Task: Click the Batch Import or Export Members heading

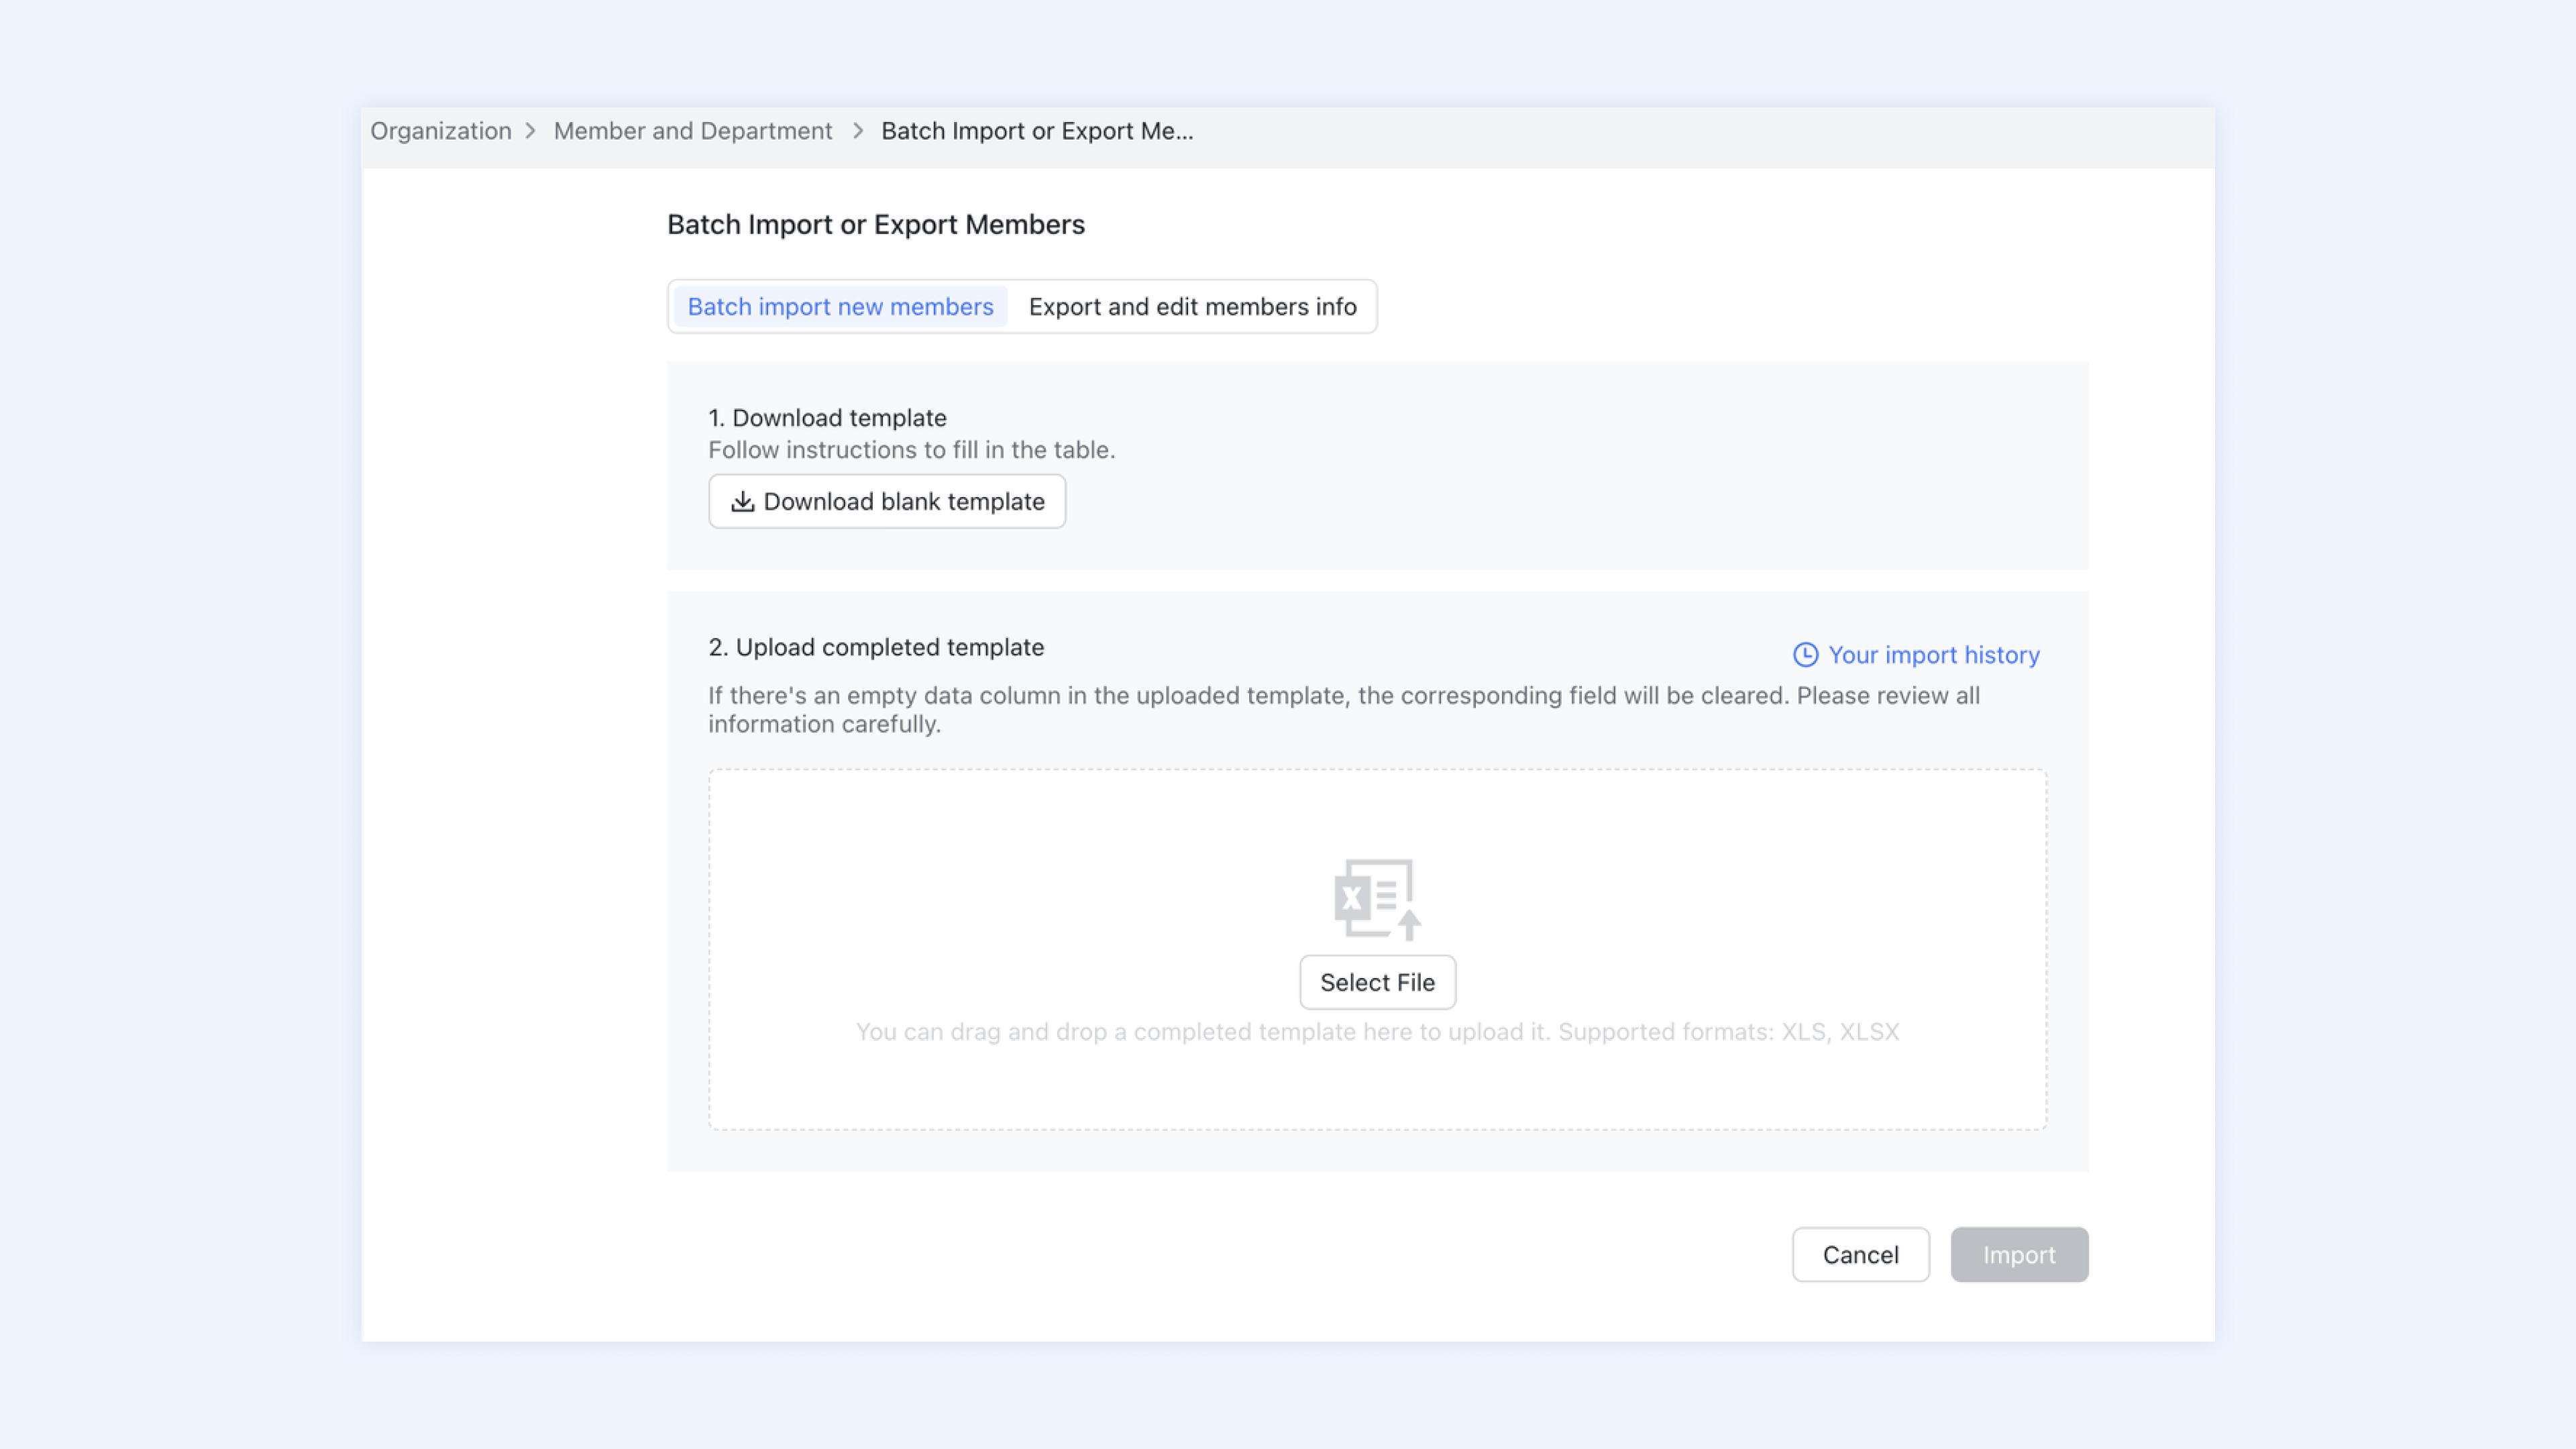Action: point(875,224)
